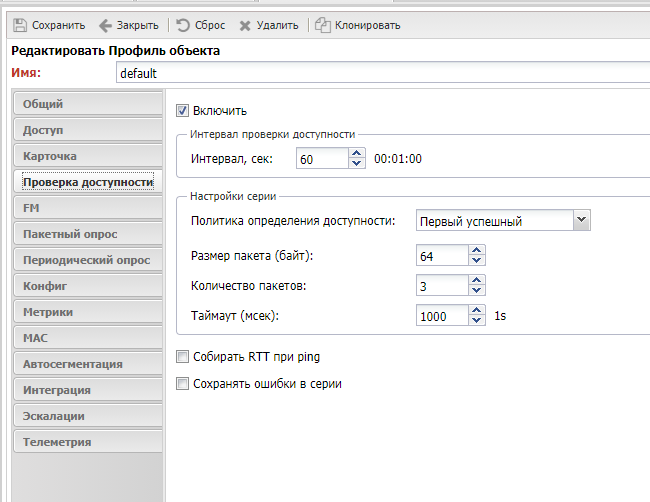Switch to the Телеметрия tab
The width and height of the screenshot is (650, 502).
88,442
